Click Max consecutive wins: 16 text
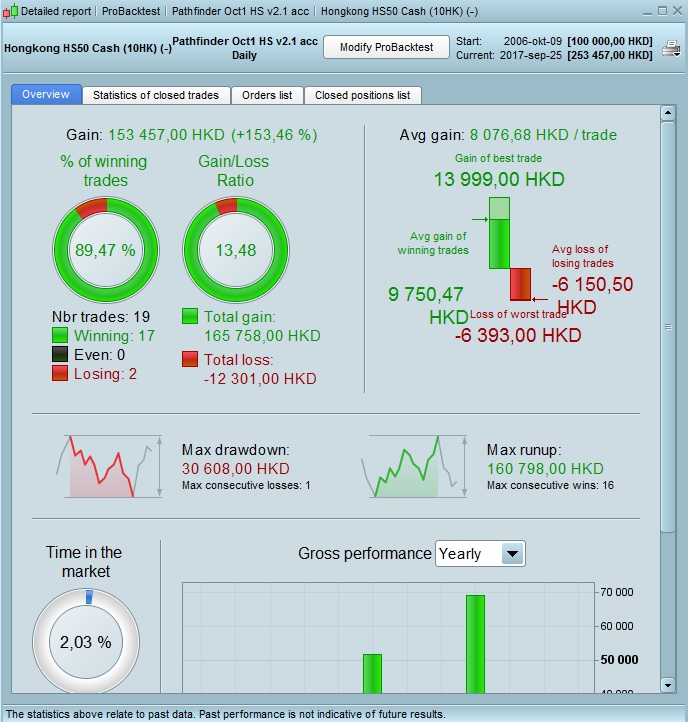The height and width of the screenshot is (722, 688). pos(550,485)
